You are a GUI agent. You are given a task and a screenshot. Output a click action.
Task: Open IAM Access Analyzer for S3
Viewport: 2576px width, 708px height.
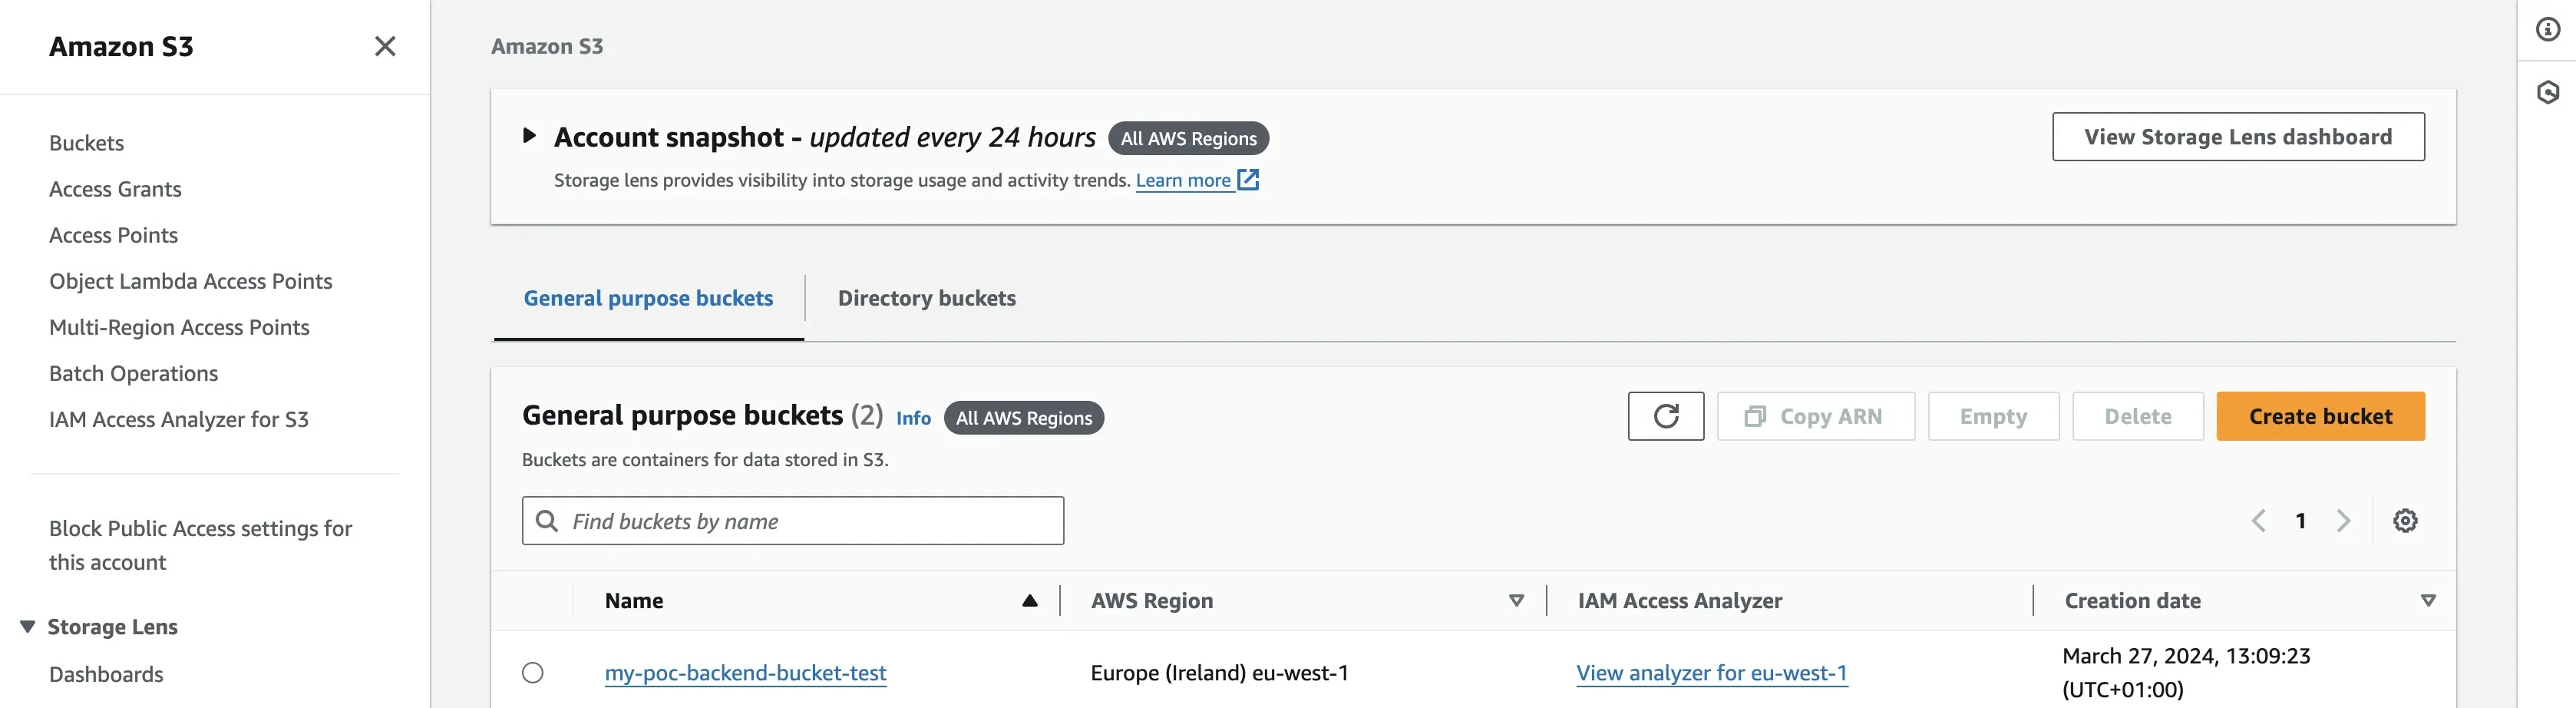pos(178,419)
